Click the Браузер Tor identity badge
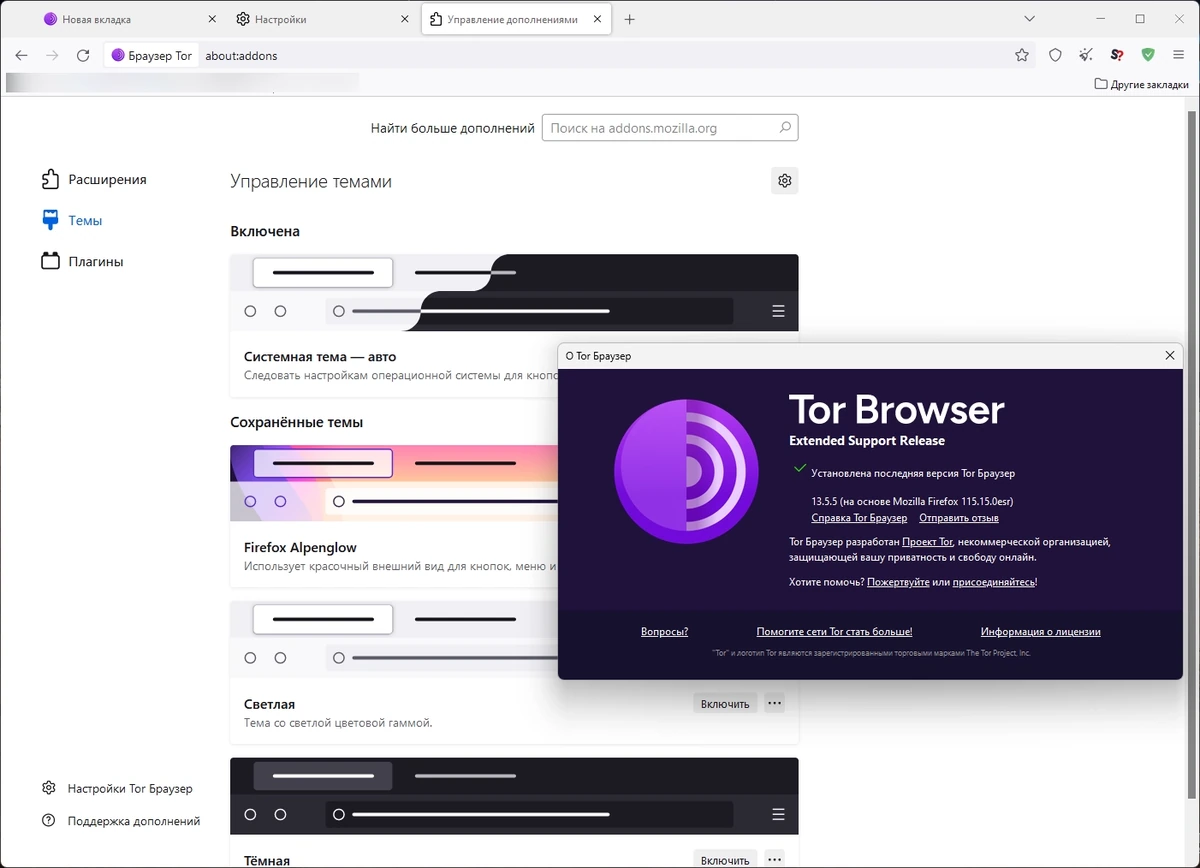This screenshot has height=868, width=1200. point(152,56)
